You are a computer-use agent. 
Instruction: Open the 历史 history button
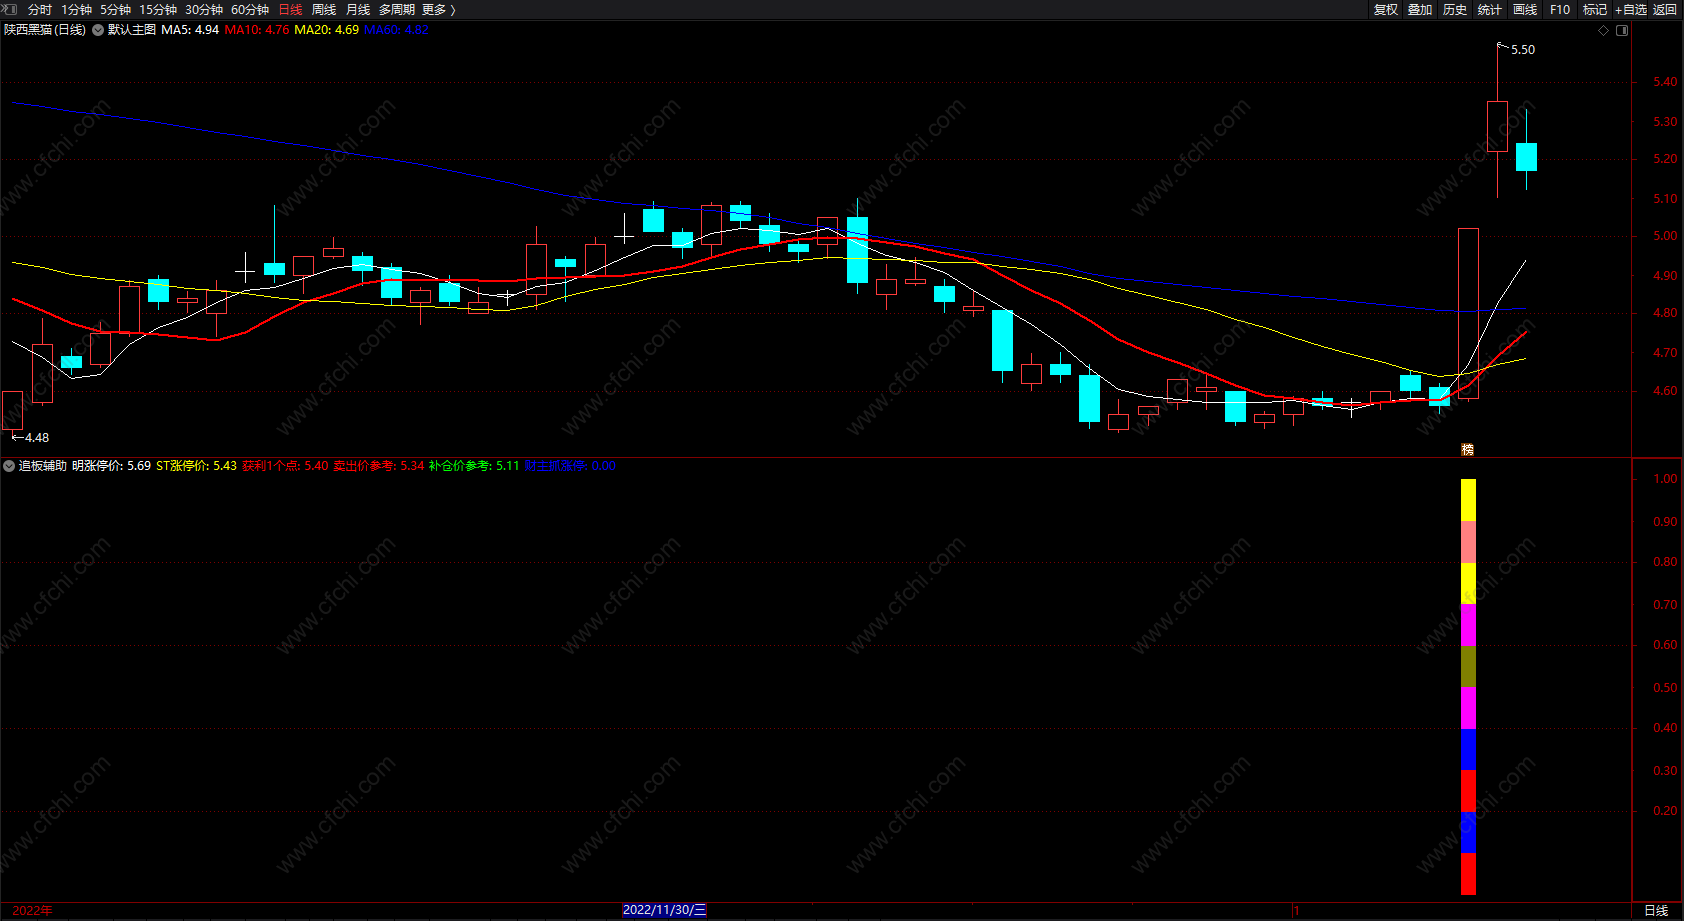coord(1455,9)
